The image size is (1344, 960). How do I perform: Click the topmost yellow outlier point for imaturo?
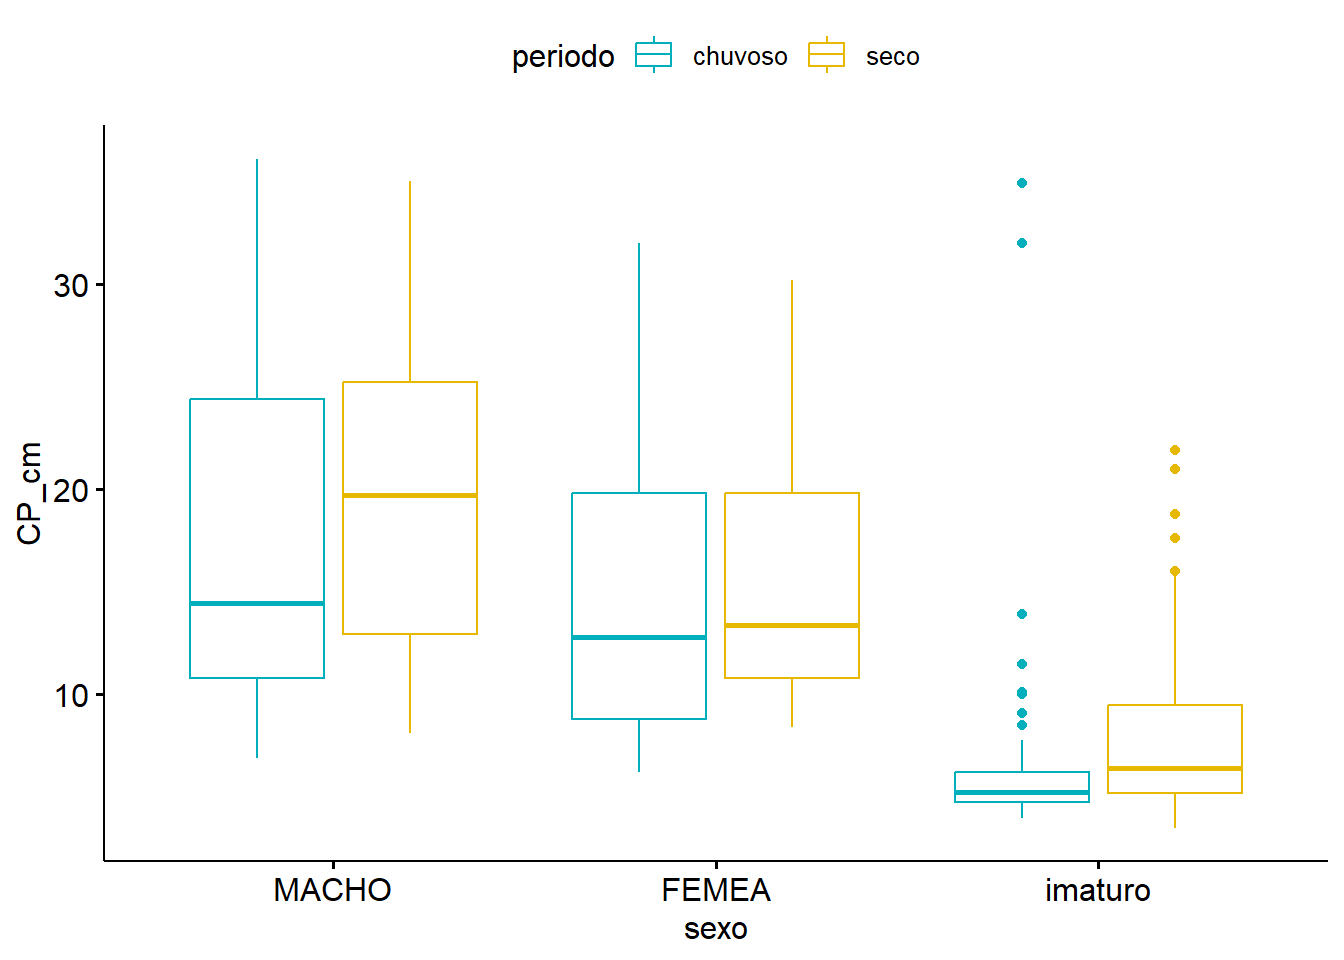1175,450
